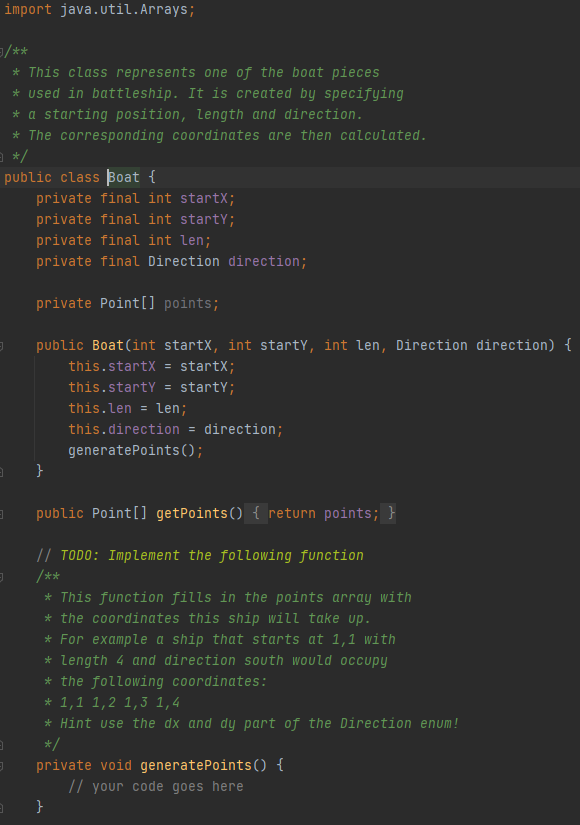Click 'generatePoints' in the private void declaration
The width and height of the screenshot is (580, 825).
click(196, 766)
